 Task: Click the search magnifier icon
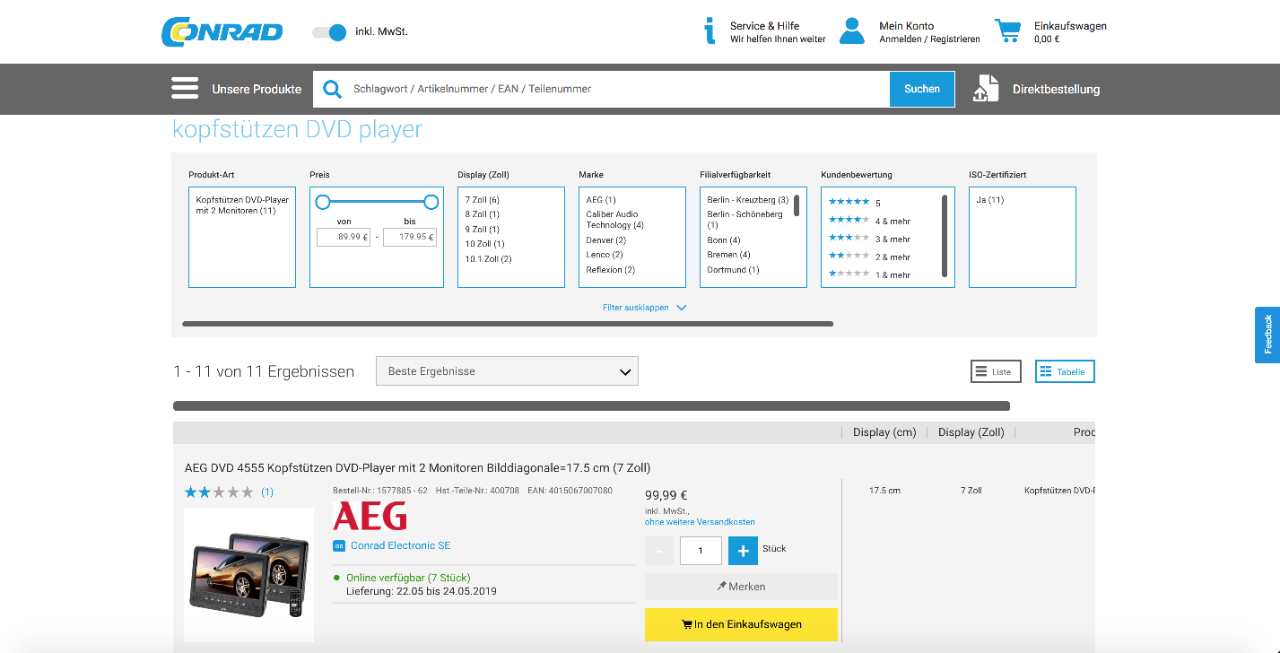[332, 89]
